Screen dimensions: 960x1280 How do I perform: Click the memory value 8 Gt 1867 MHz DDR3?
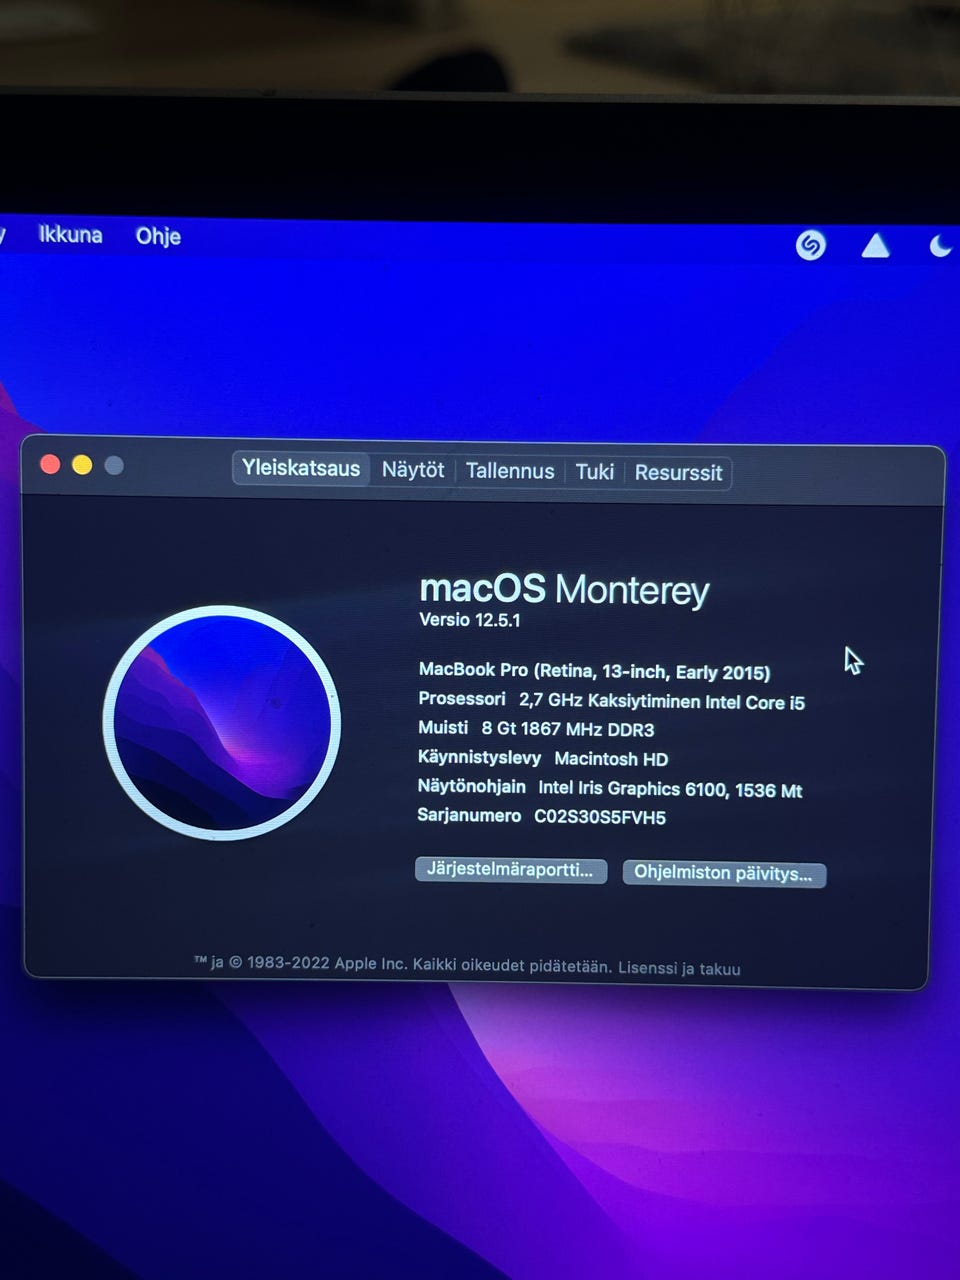[x=568, y=729]
